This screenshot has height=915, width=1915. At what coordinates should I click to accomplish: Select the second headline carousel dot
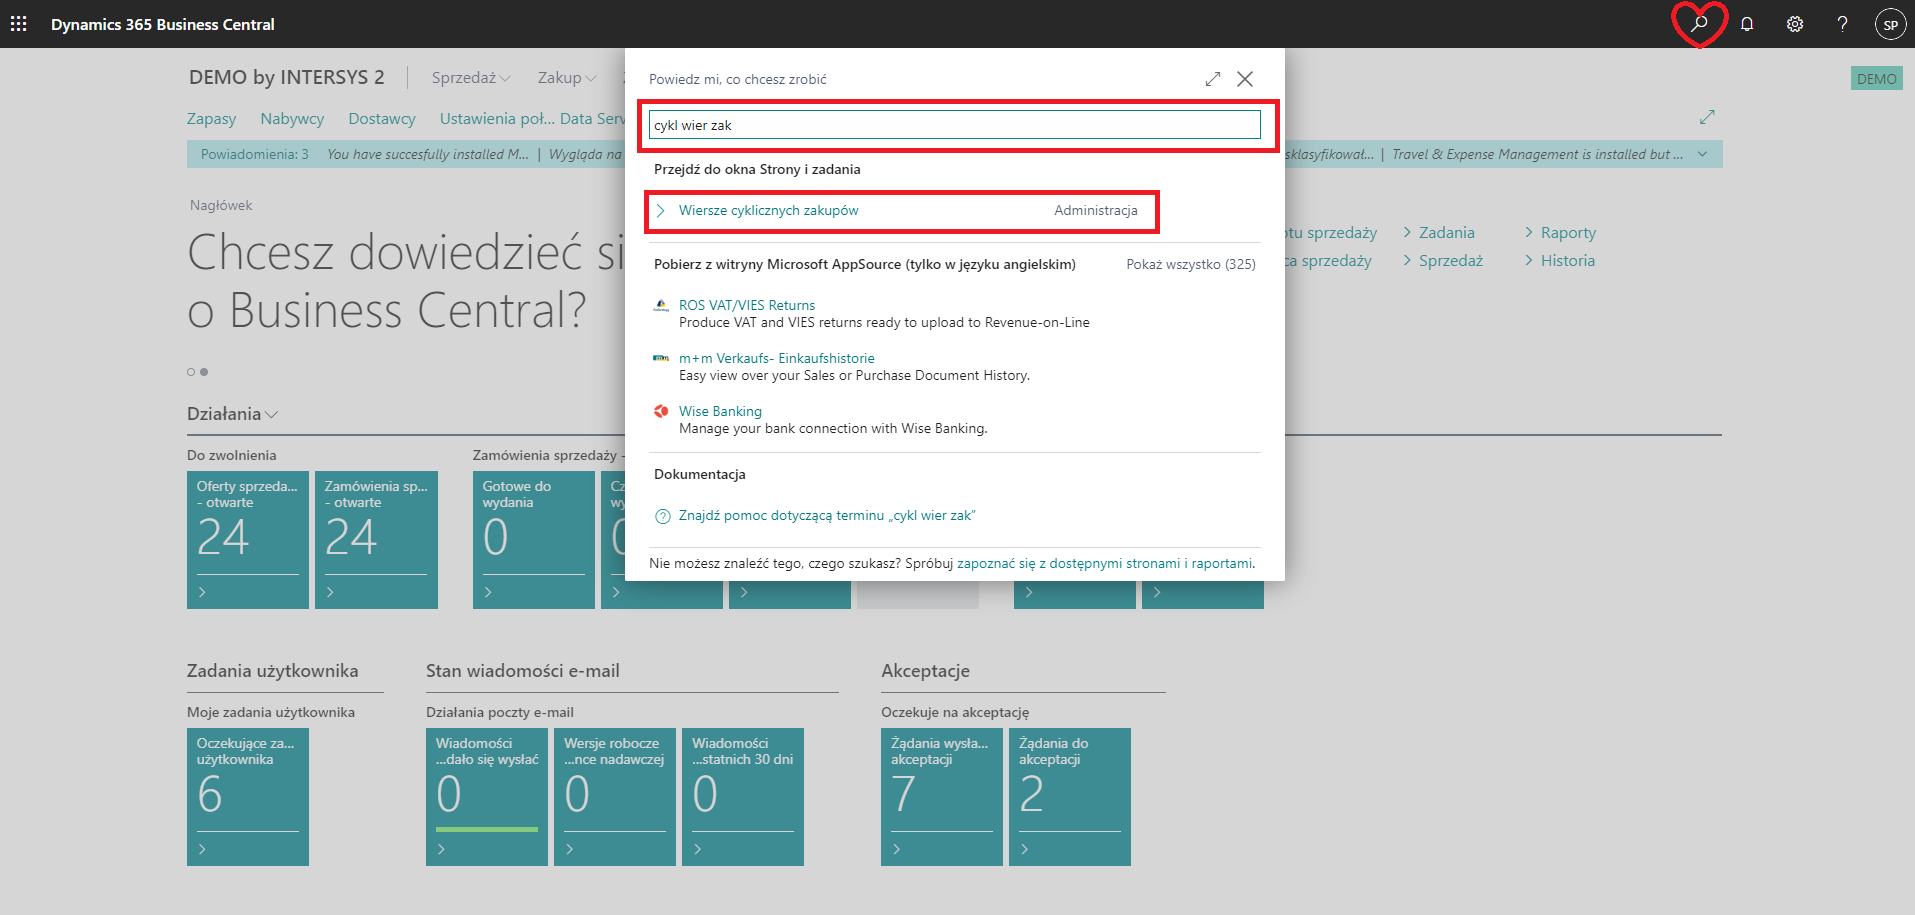204,372
